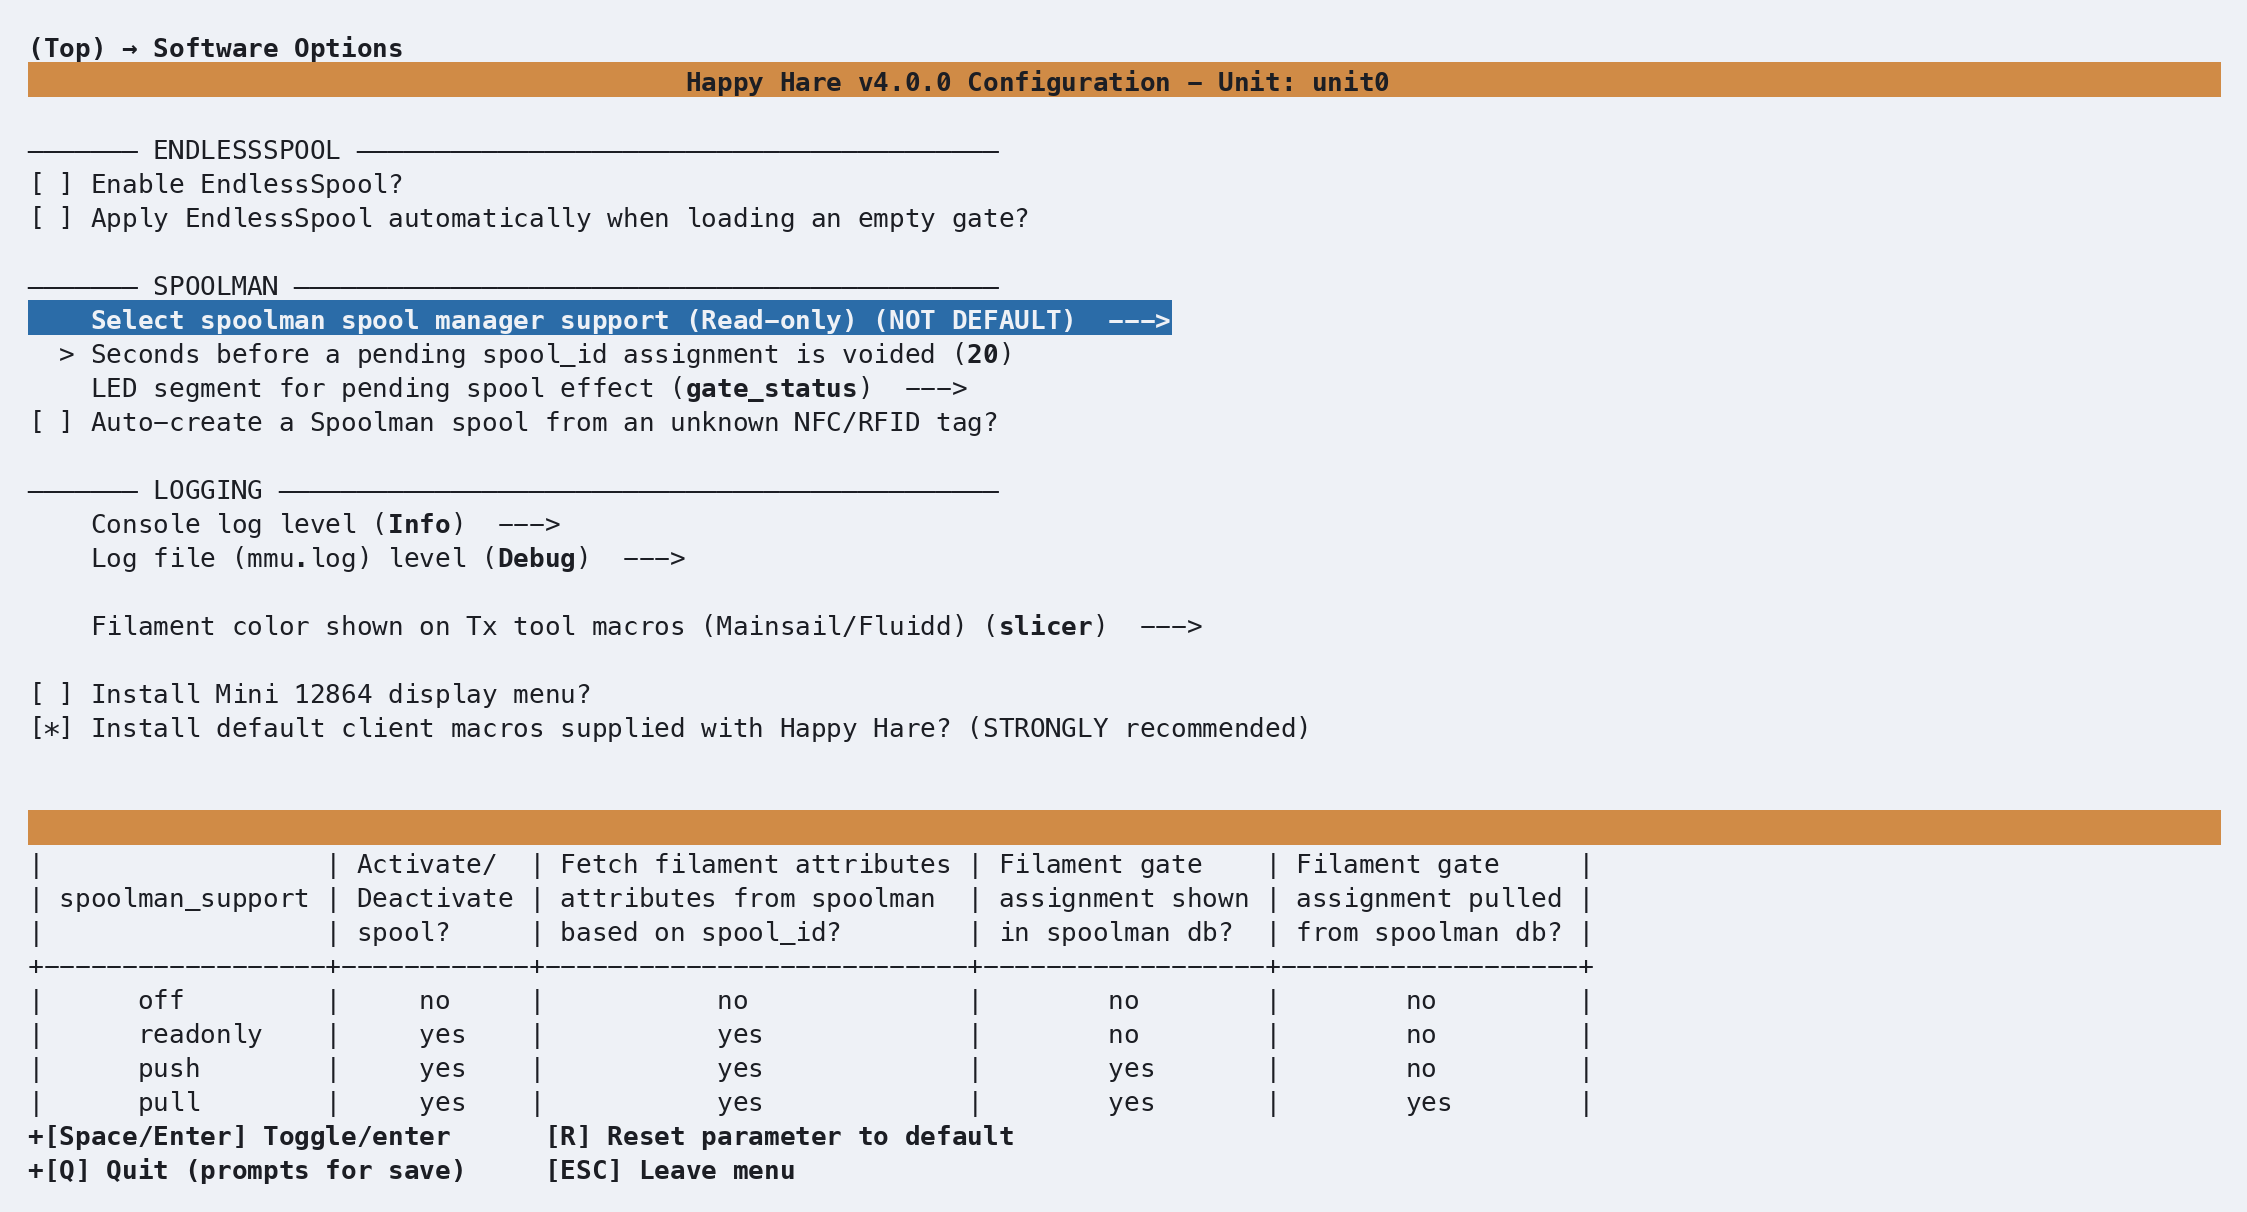Click the (Top) breadcrumb link
The height and width of the screenshot is (1212, 2247).
(x=67, y=48)
